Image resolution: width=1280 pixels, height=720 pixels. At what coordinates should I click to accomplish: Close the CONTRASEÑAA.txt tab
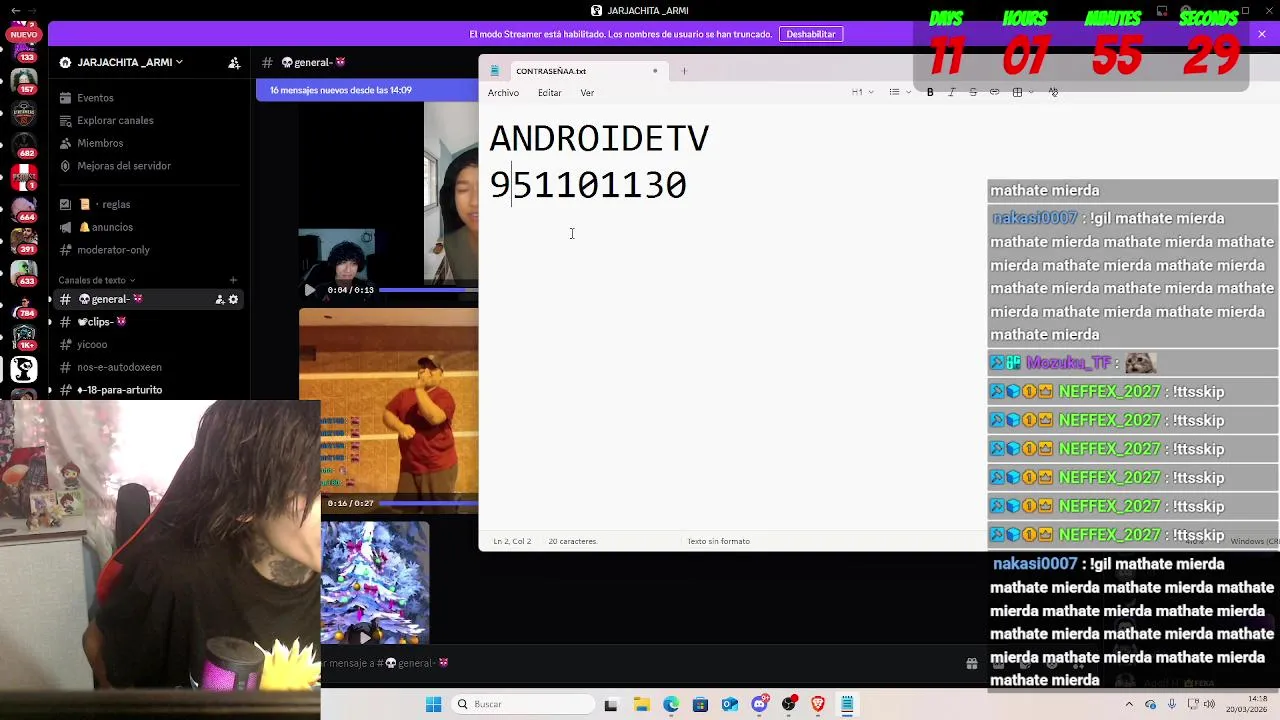pos(655,71)
